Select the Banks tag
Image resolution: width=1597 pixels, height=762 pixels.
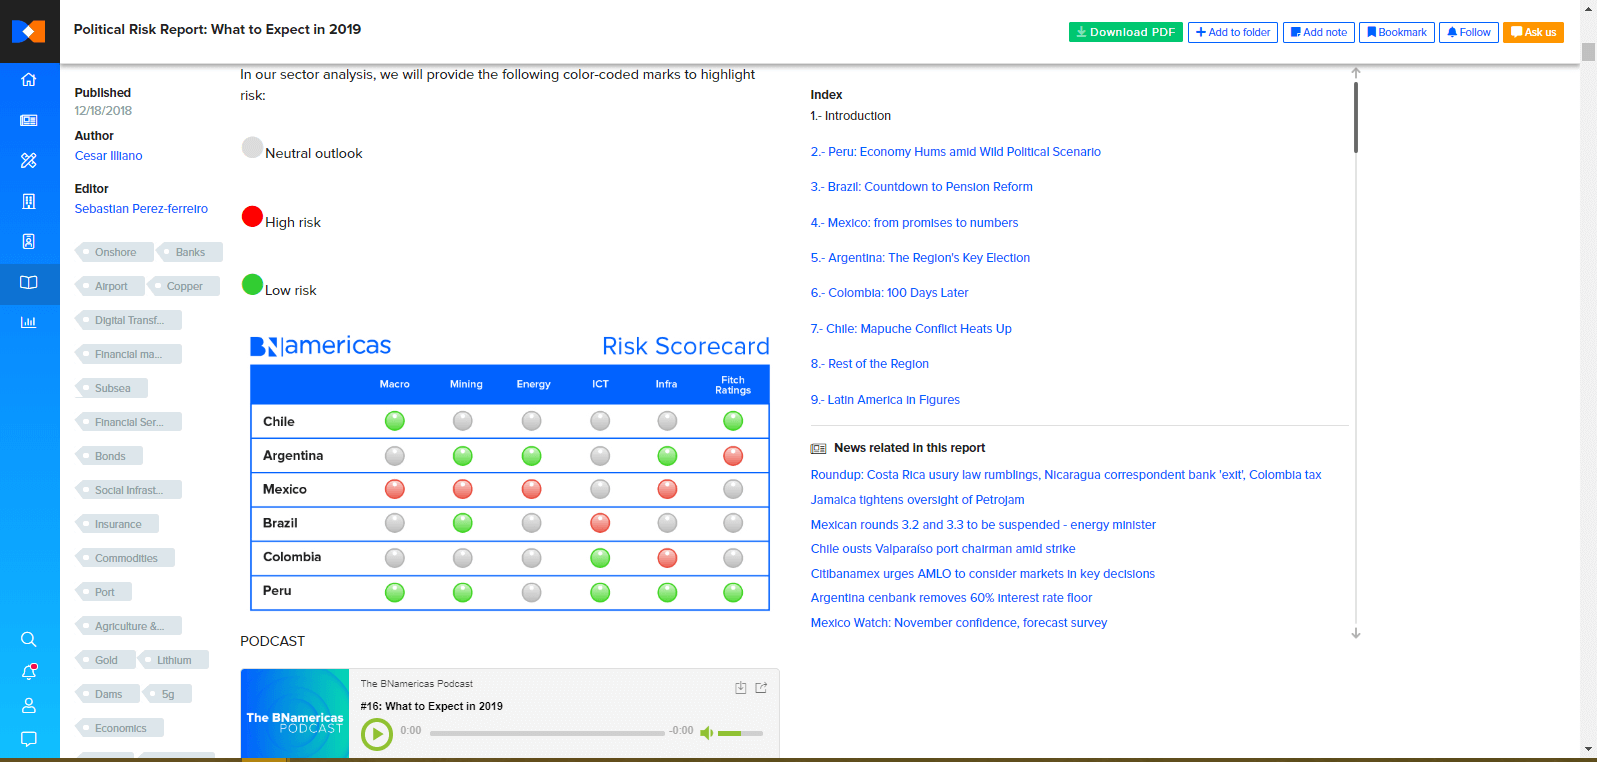point(190,252)
